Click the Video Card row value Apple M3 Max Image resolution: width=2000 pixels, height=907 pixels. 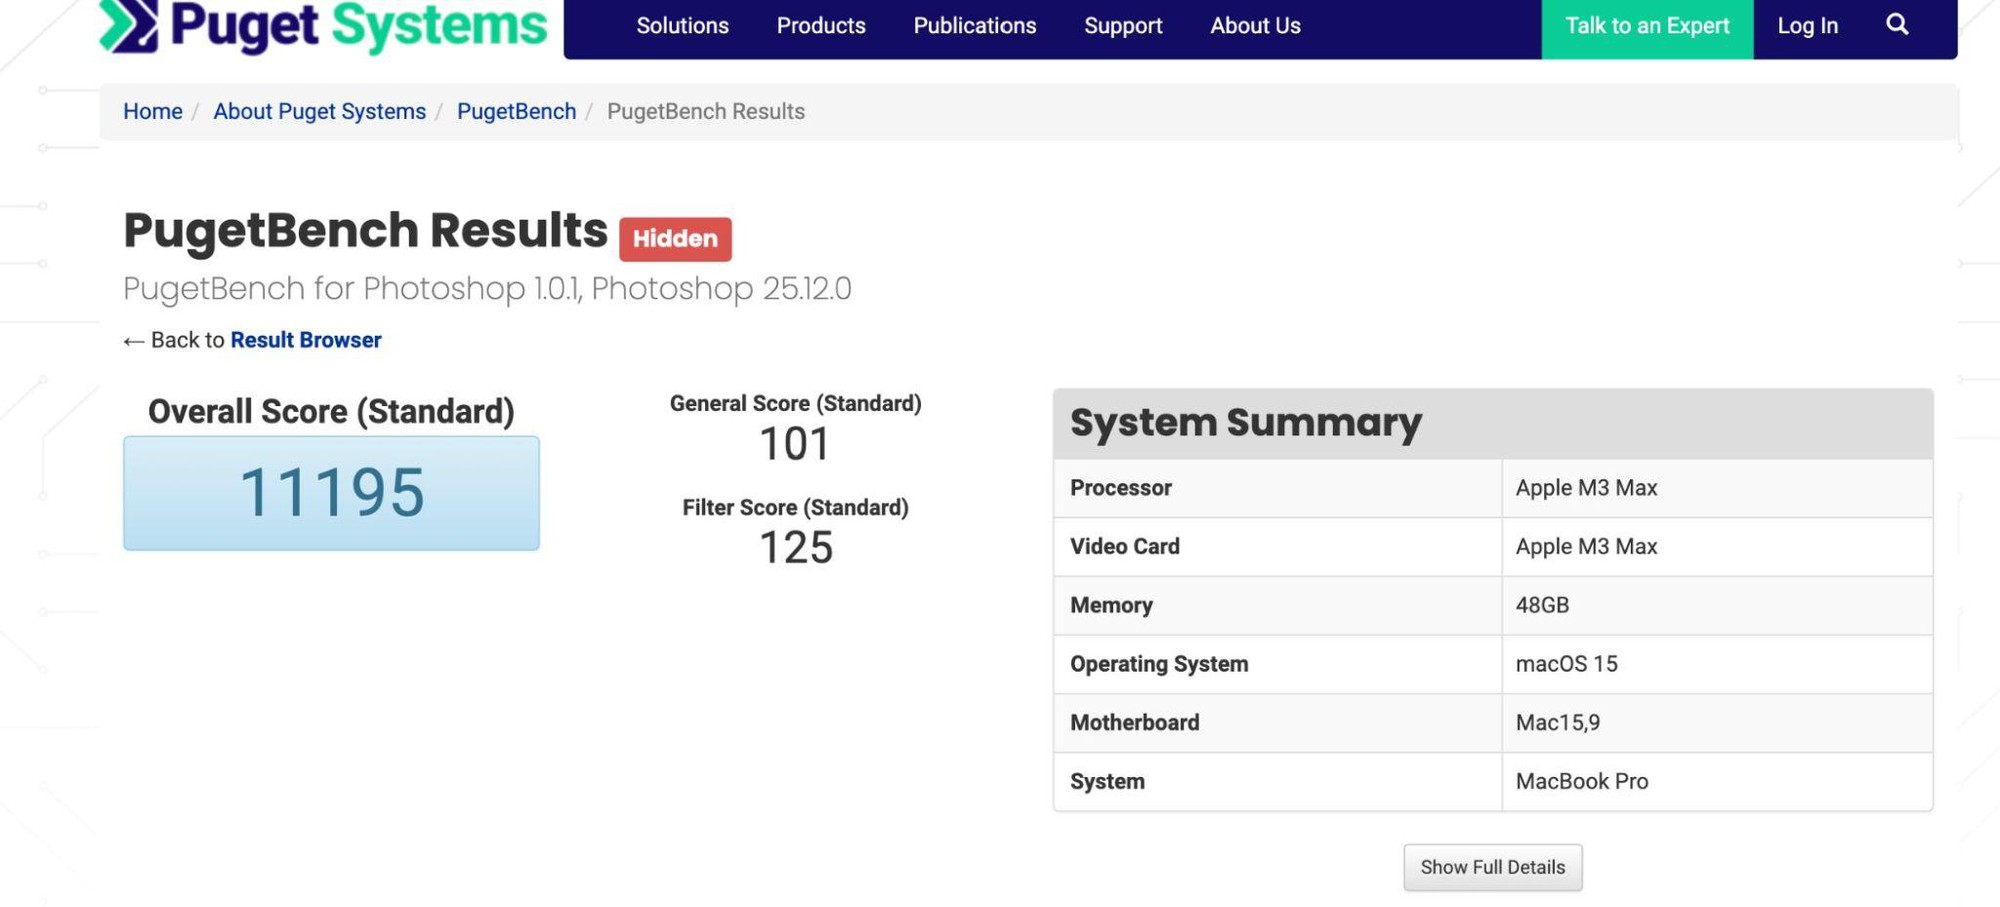click(1586, 546)
